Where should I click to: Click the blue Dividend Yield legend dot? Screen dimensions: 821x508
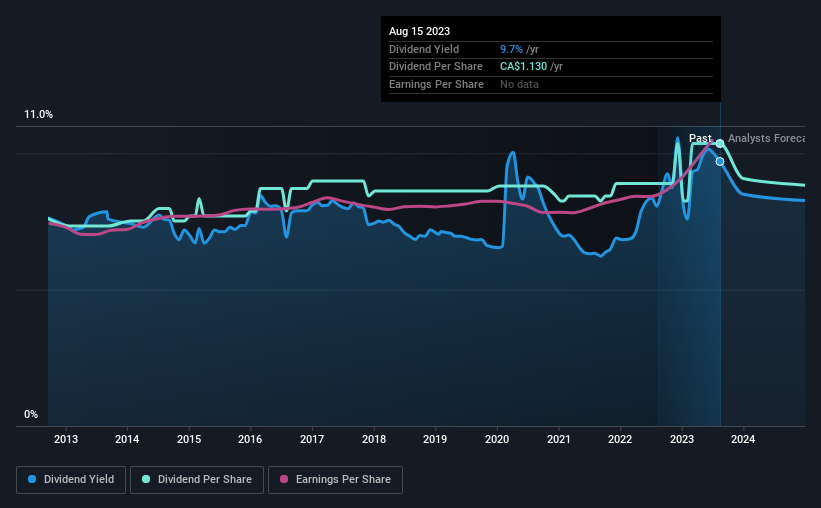pyautogui.click(x=32, y=479)
